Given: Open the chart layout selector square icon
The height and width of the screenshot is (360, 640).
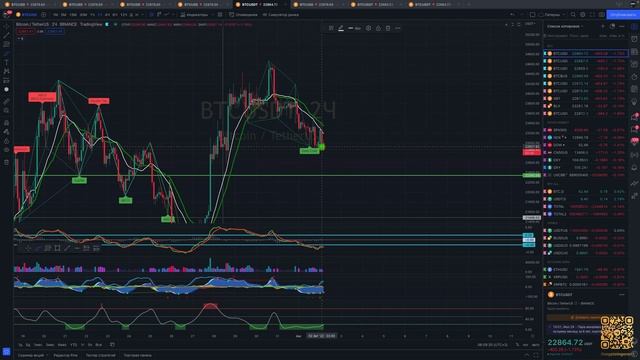Looking at the screenshot, I should tap(533, 15).
